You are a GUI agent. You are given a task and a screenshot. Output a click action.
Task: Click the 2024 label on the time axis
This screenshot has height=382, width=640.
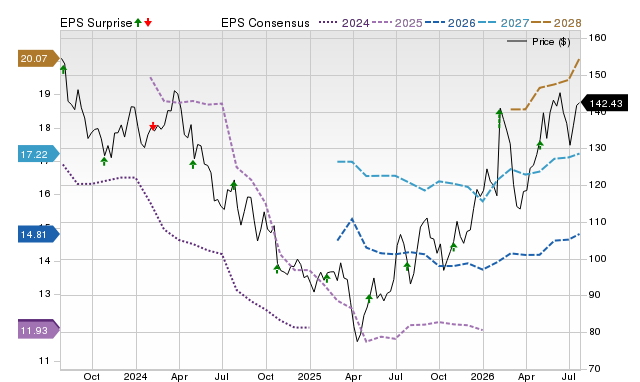point(136,376)
